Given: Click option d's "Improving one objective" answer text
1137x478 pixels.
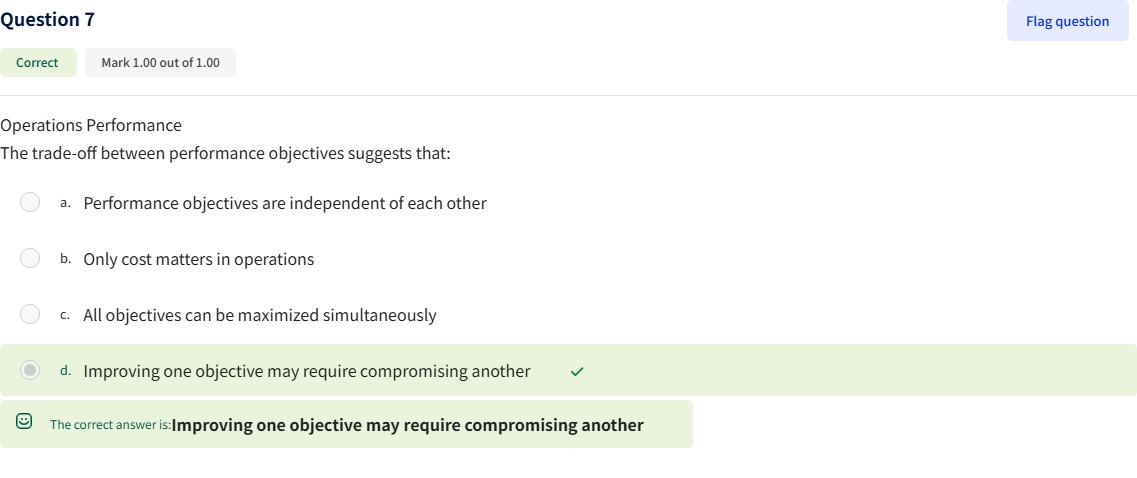Looking at the screenshot, I should pos(307,371).
